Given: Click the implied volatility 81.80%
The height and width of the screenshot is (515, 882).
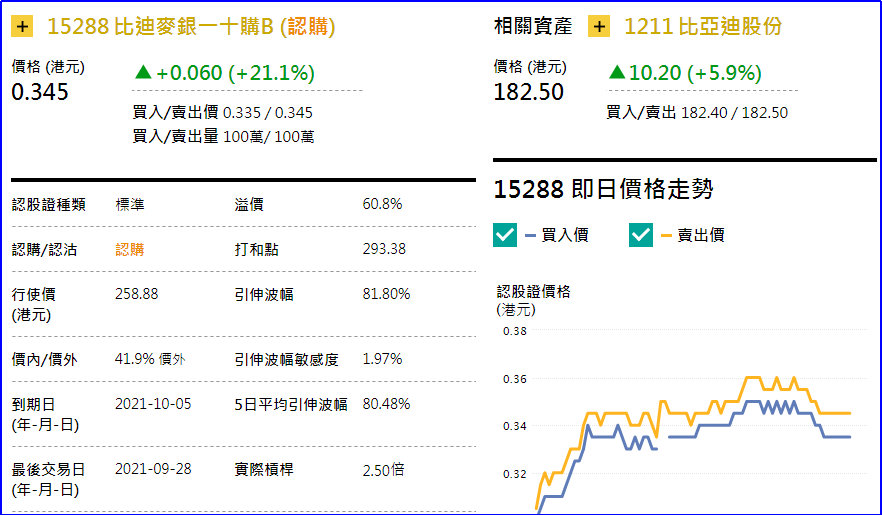Looking at the screenshot, I should [x=386, y=294].
